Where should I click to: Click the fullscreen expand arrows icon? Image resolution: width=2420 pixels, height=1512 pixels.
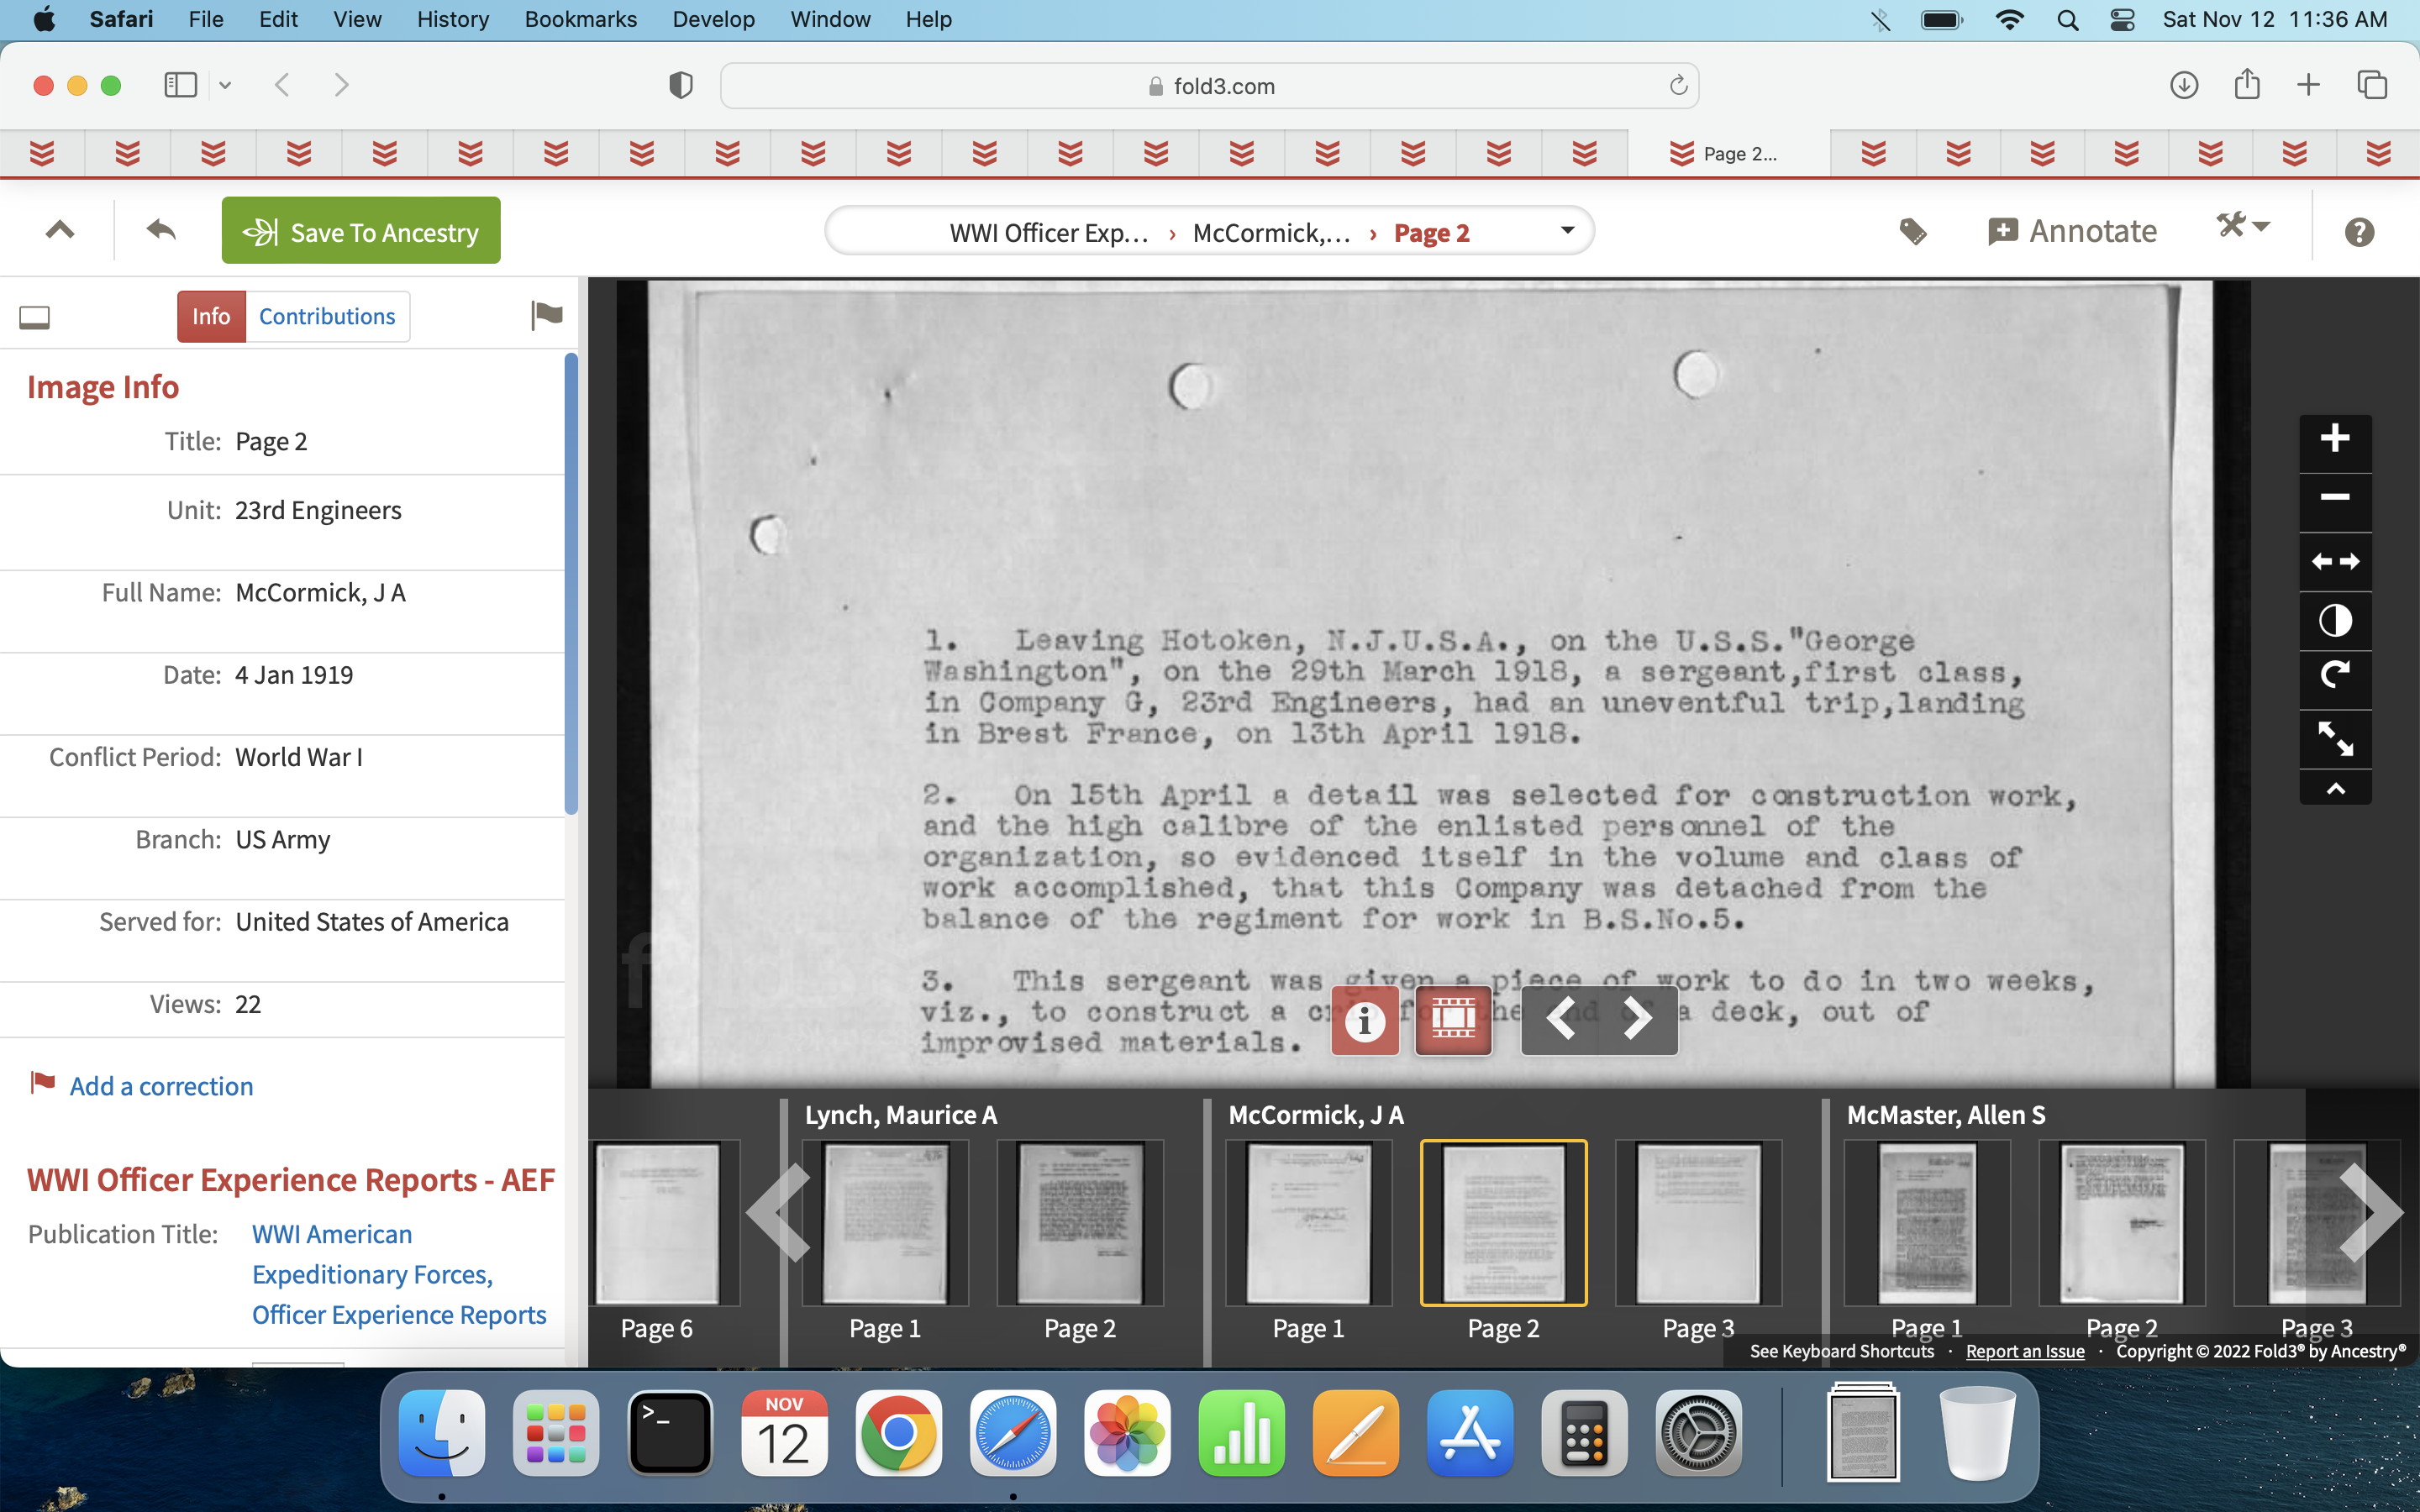[x=2335, y=738]
